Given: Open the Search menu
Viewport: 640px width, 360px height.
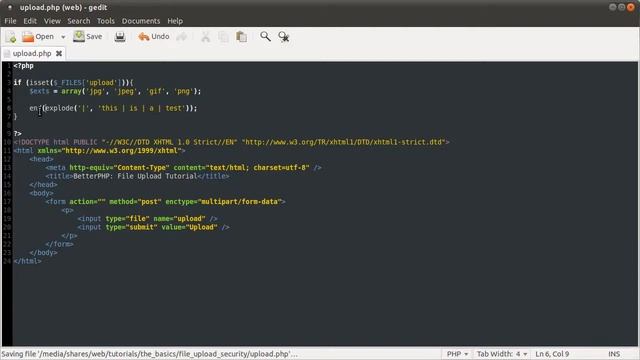Looking at the screenshot, I should [x=79, y=21].
